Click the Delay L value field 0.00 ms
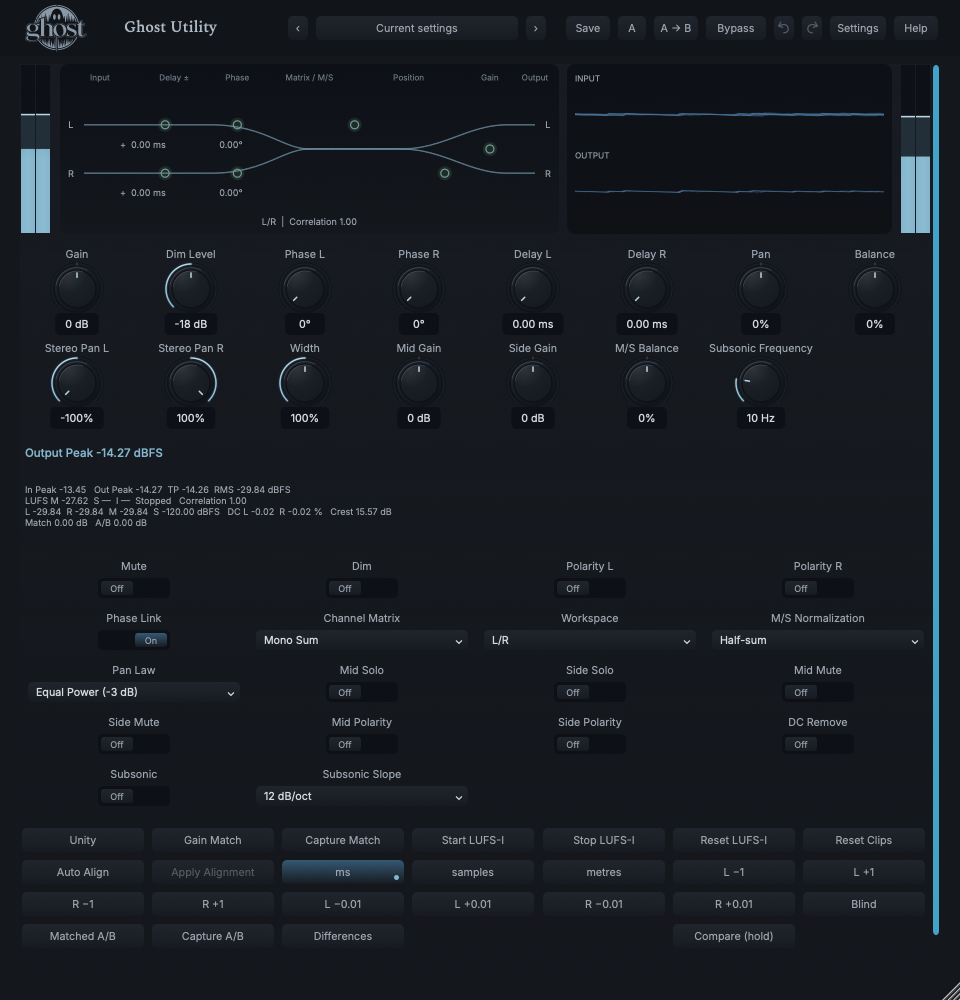Screen dimensions: 960x1000 click(533, 324)
